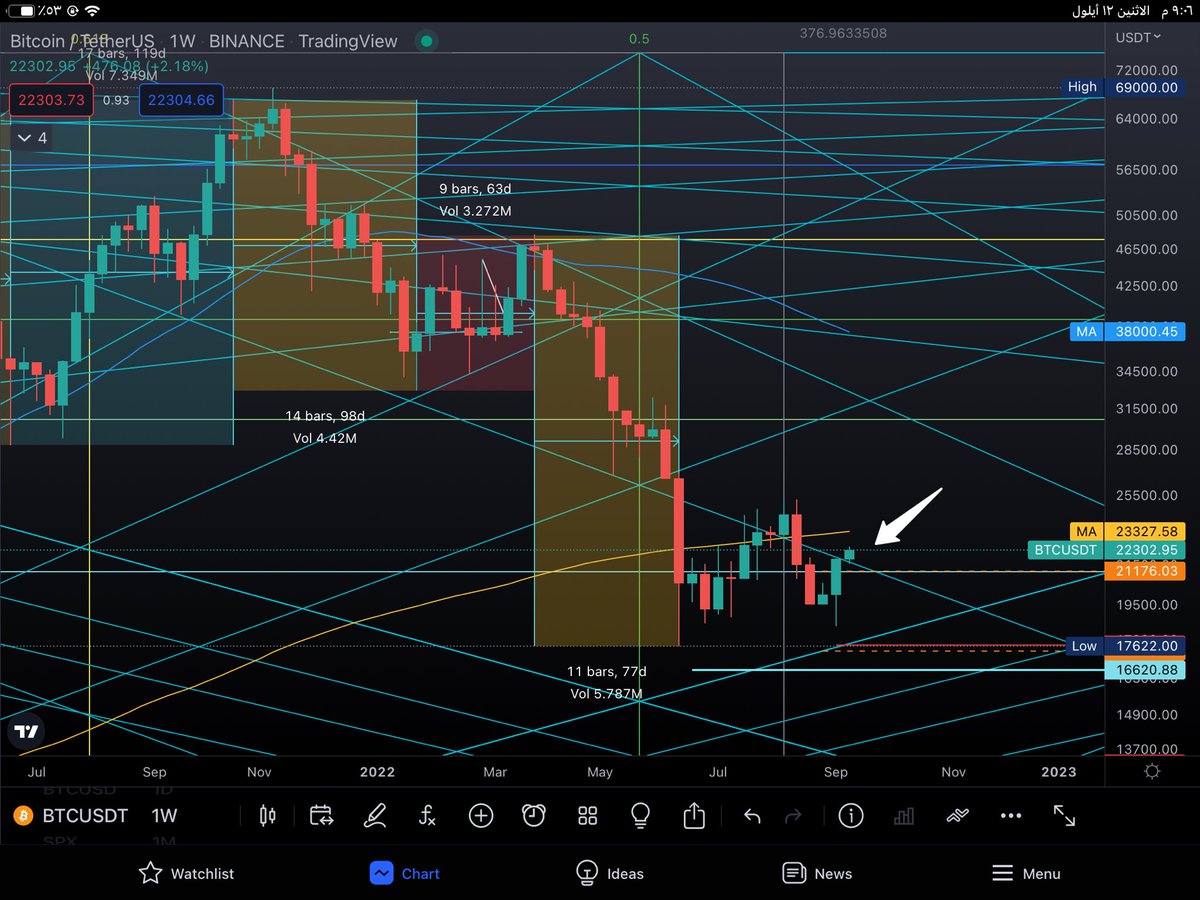Image resolution: width=1200 pixels, height=900 pixels.
Task: Tap the 'Vol 4.42M' measurement text
Action: pyautogui.click(x=325, y=438)
